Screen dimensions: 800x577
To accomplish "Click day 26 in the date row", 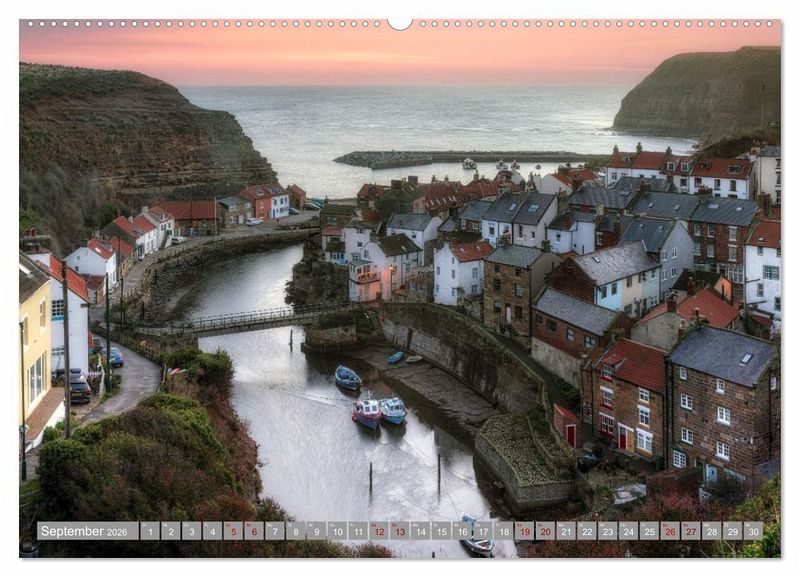I will click(670, 531).
